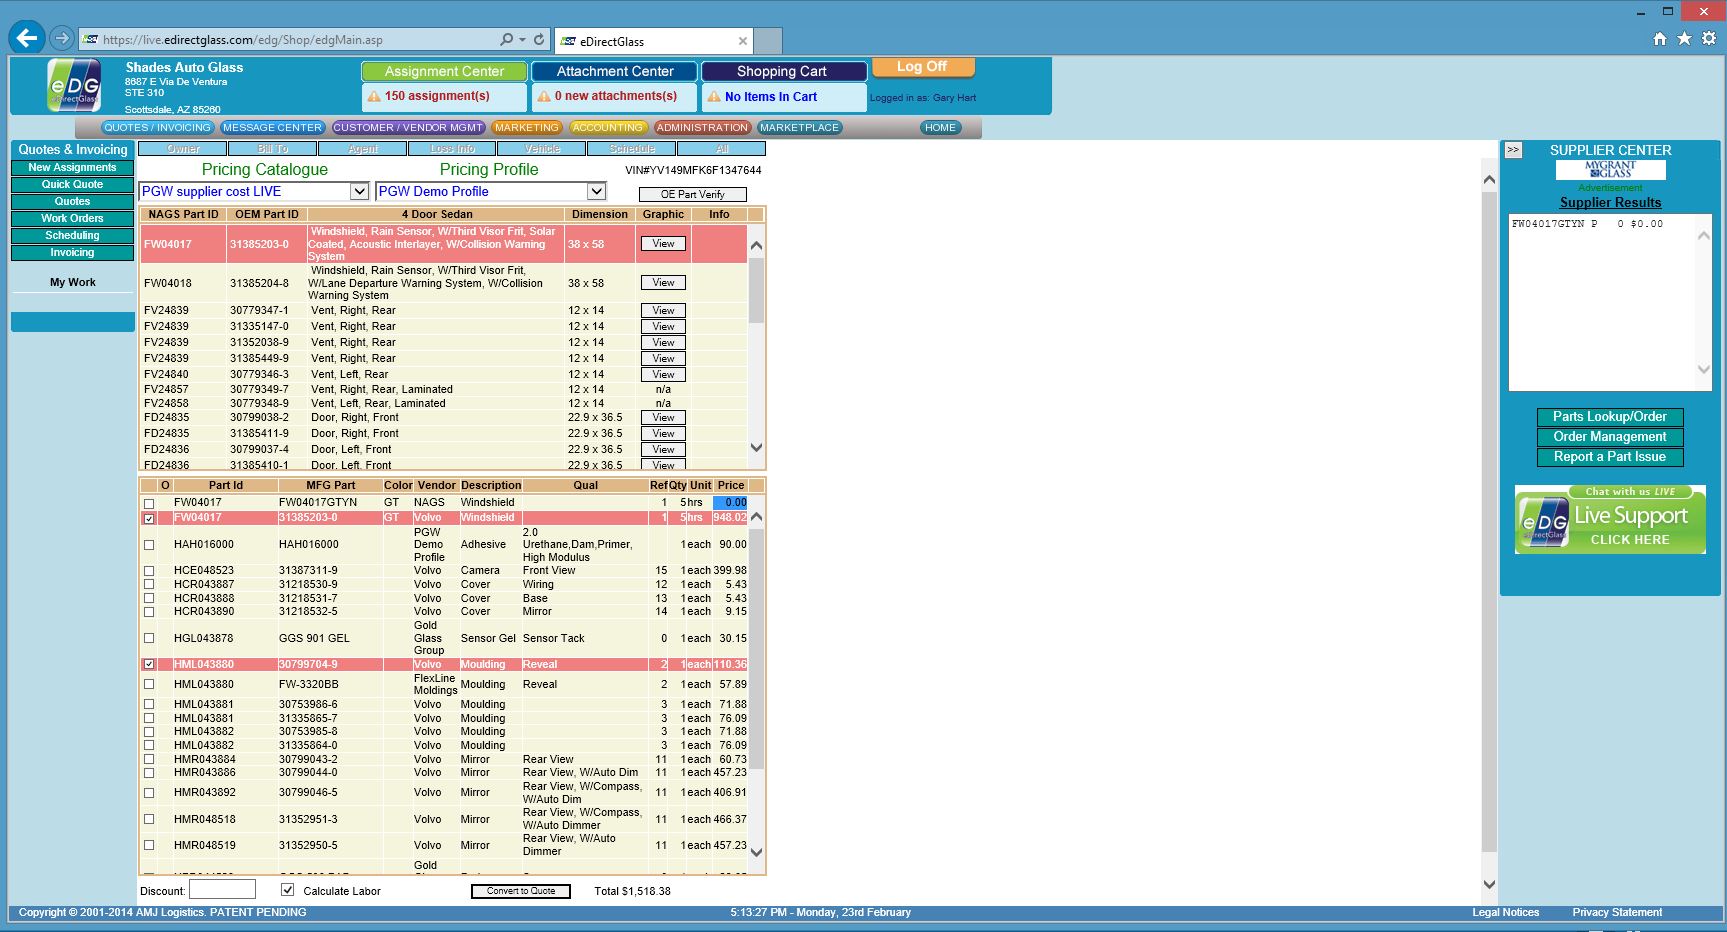Image resolution: width=1727 pixels, height=932 pixels.
Task: Switch to the Loss Info tab
Action: coord(452,149)
